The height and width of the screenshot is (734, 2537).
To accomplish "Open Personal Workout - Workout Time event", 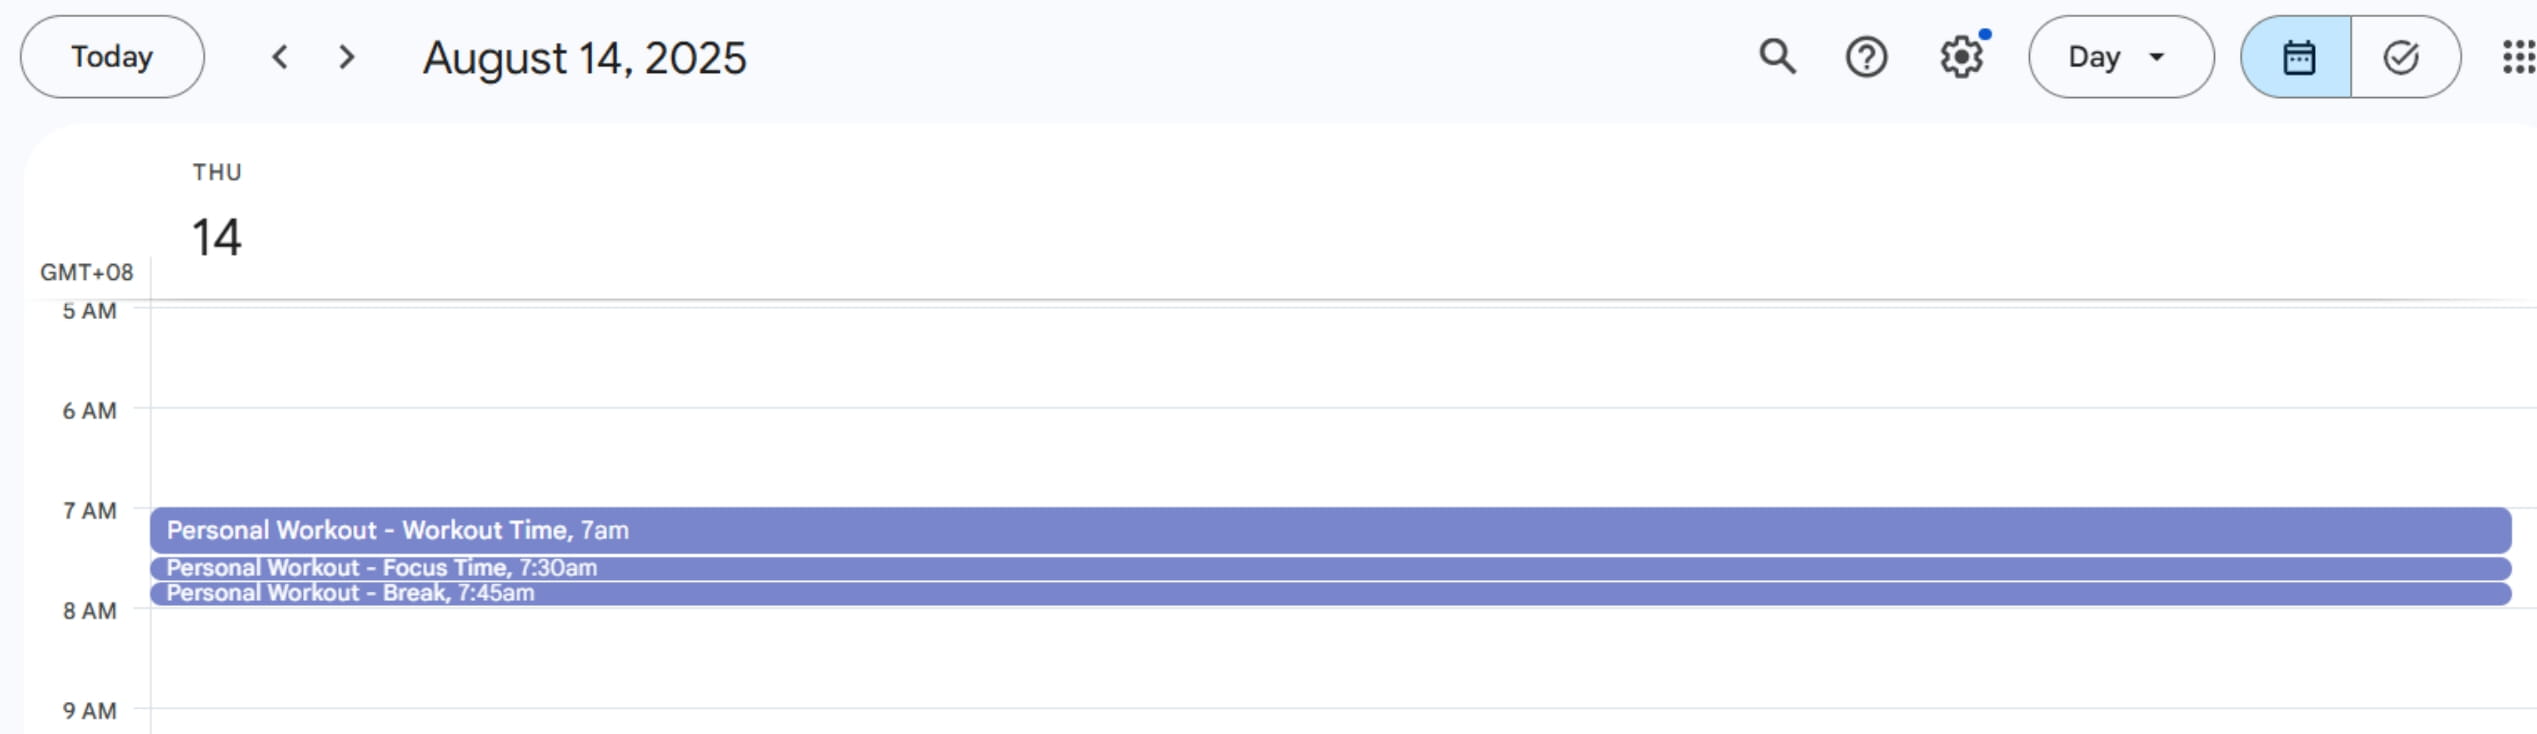I will 1330,530.
